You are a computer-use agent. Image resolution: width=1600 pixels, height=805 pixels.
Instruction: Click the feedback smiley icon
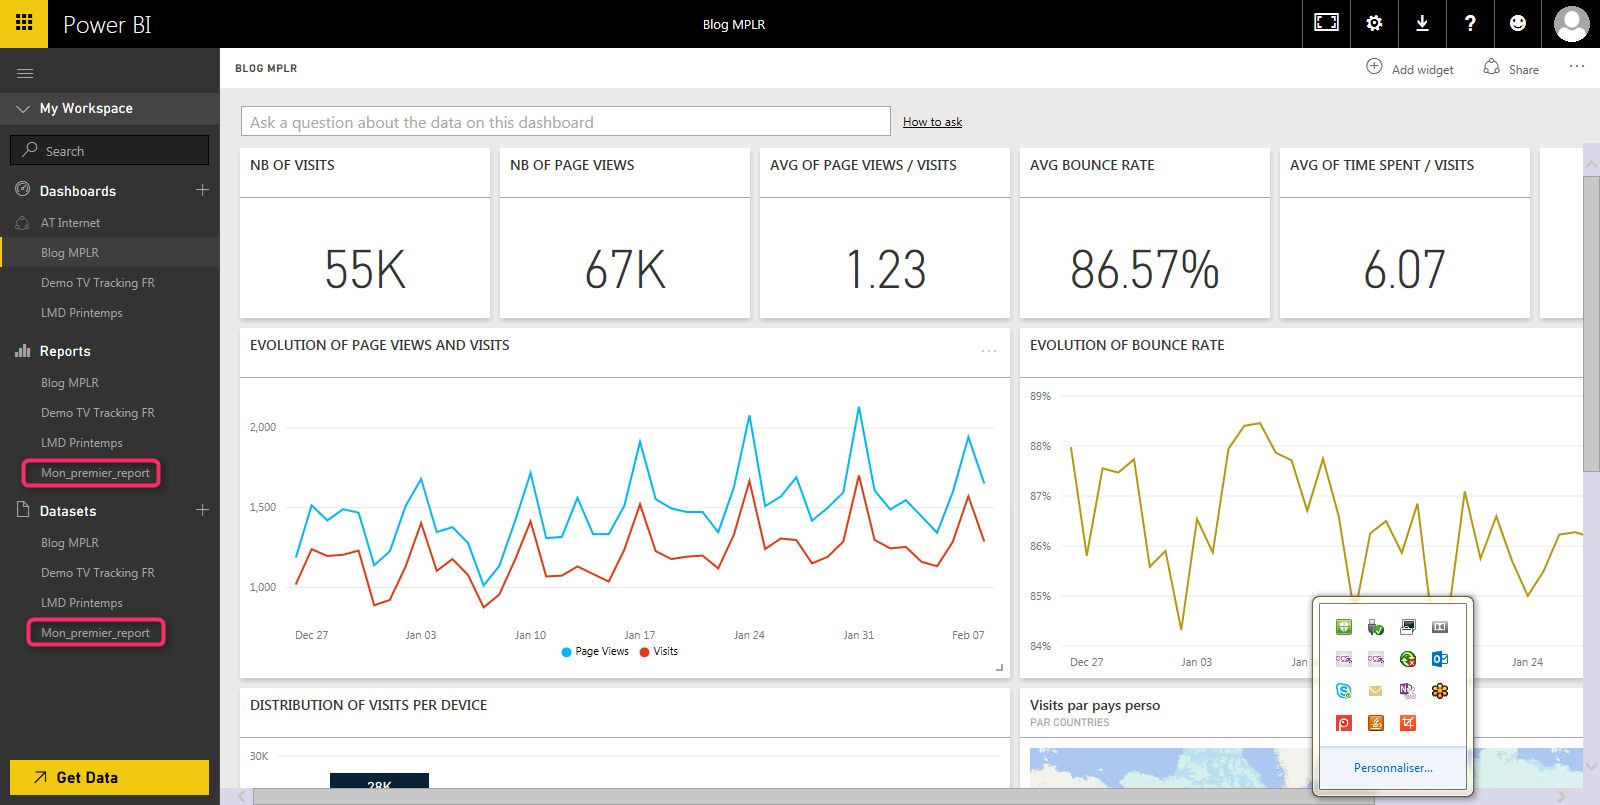pyautogui.click(x=1518, y=23)
